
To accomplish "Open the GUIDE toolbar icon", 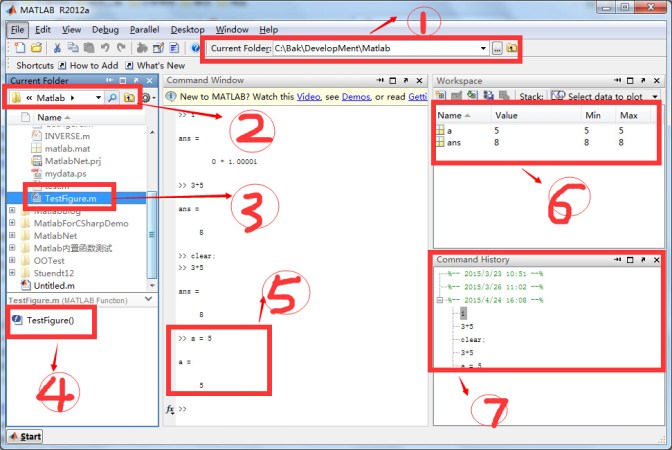I will (158, 48).
